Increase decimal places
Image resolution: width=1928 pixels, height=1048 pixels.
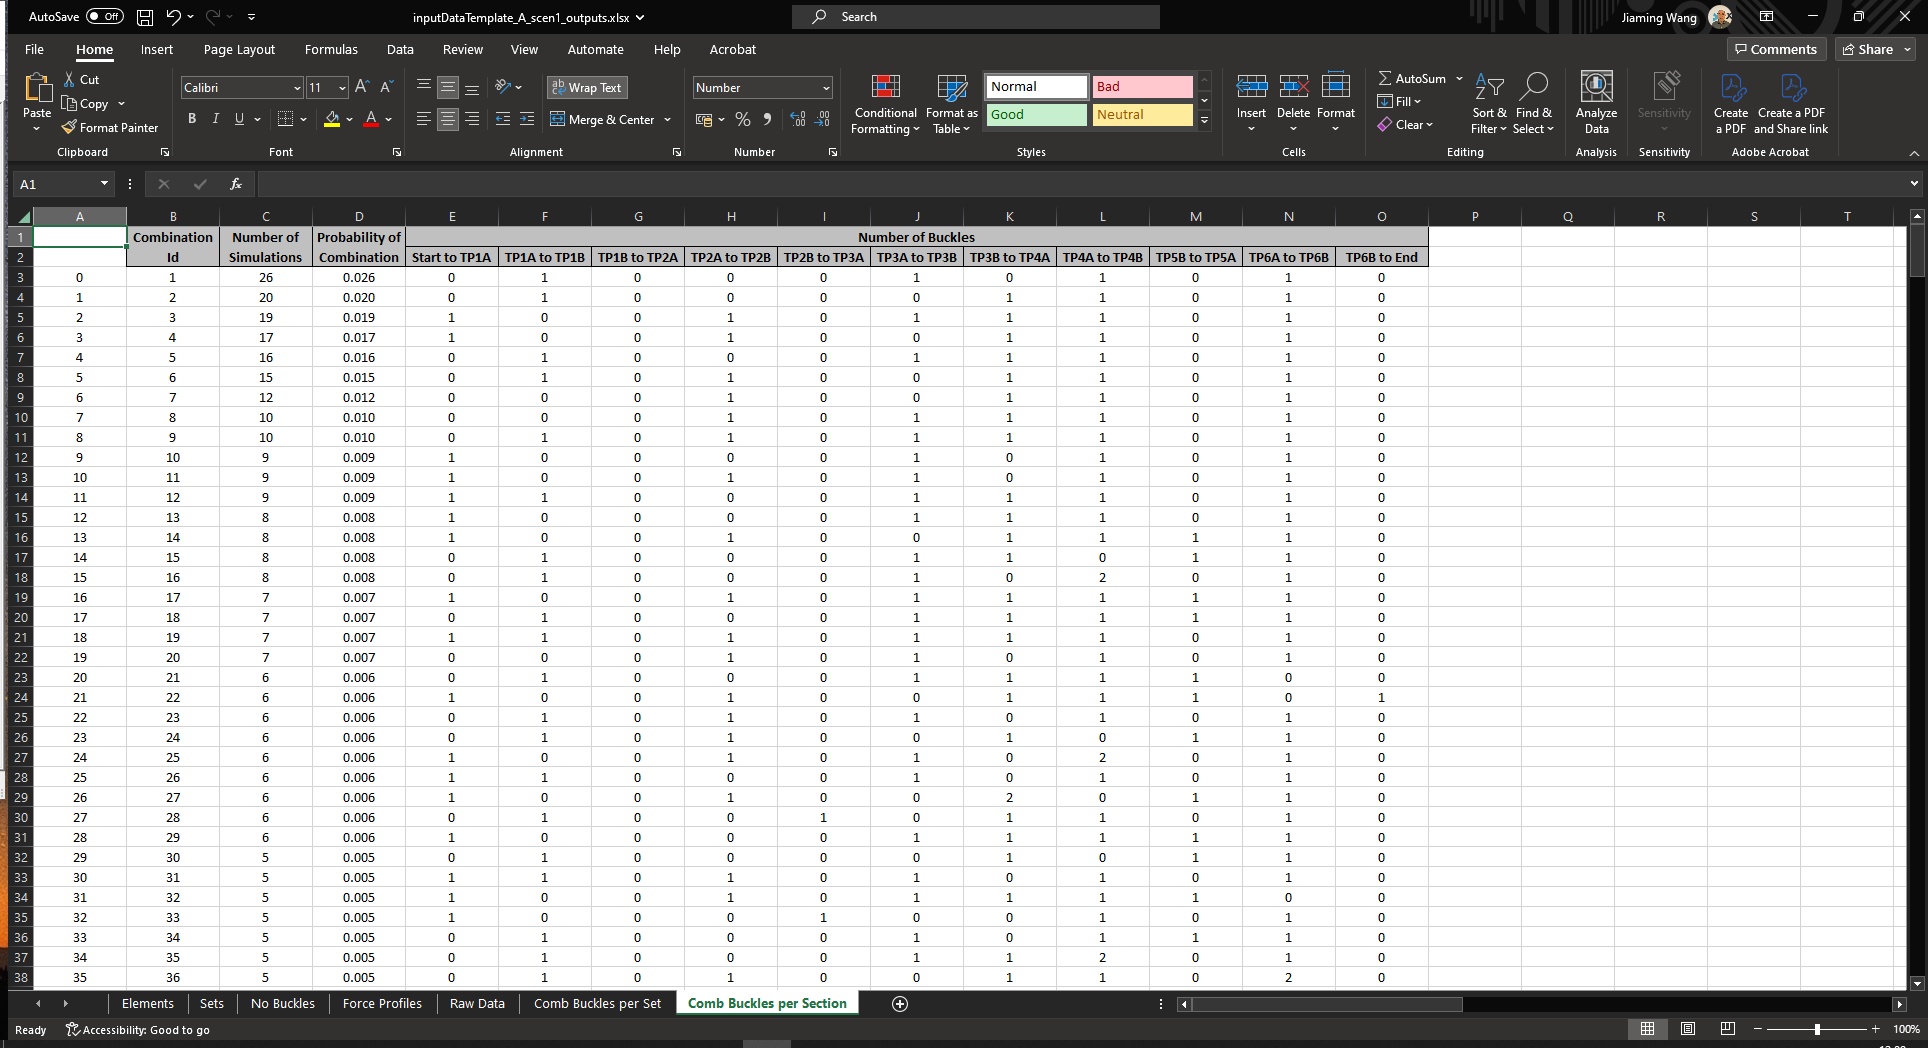797,119
